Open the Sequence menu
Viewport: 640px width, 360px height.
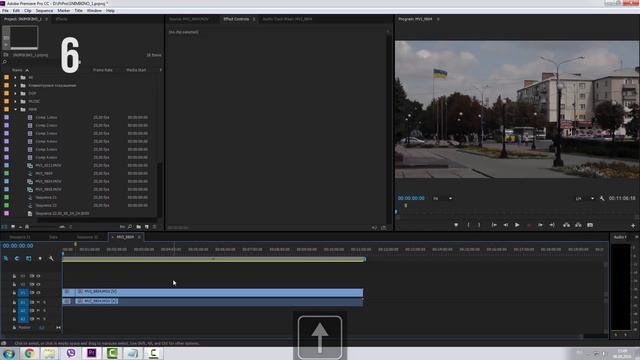[x=44, y=11]
